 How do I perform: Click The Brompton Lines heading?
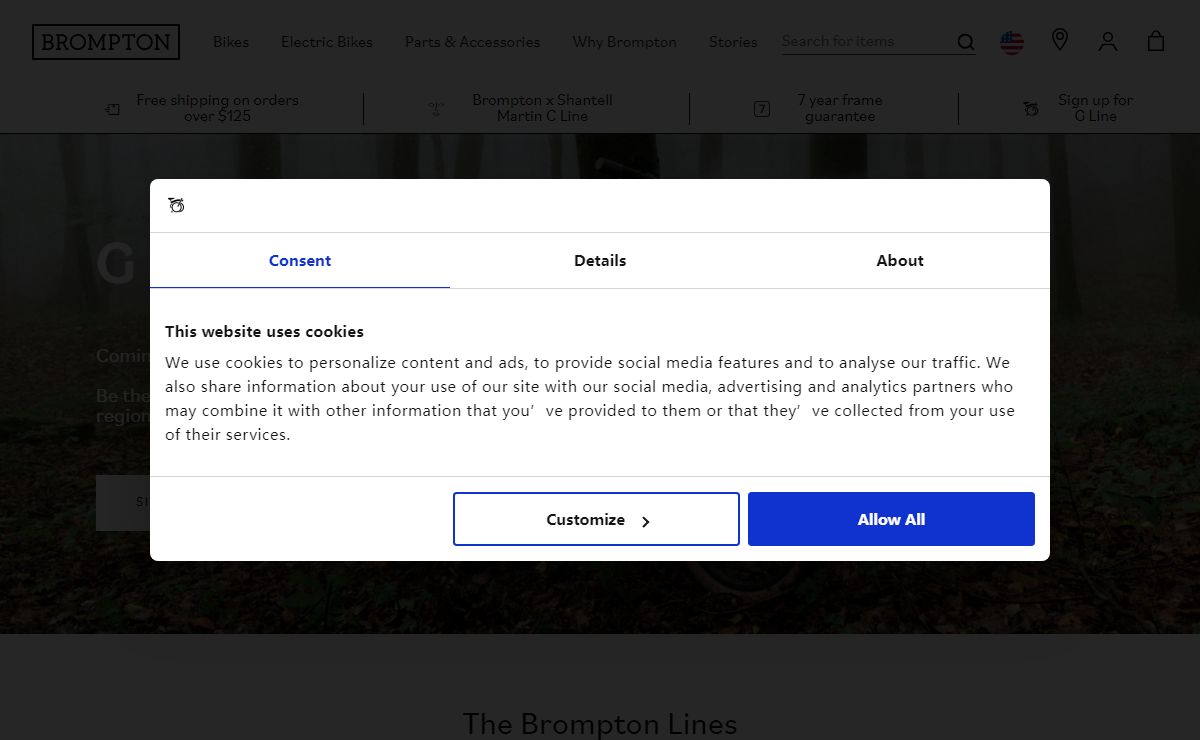click(600, 723)
